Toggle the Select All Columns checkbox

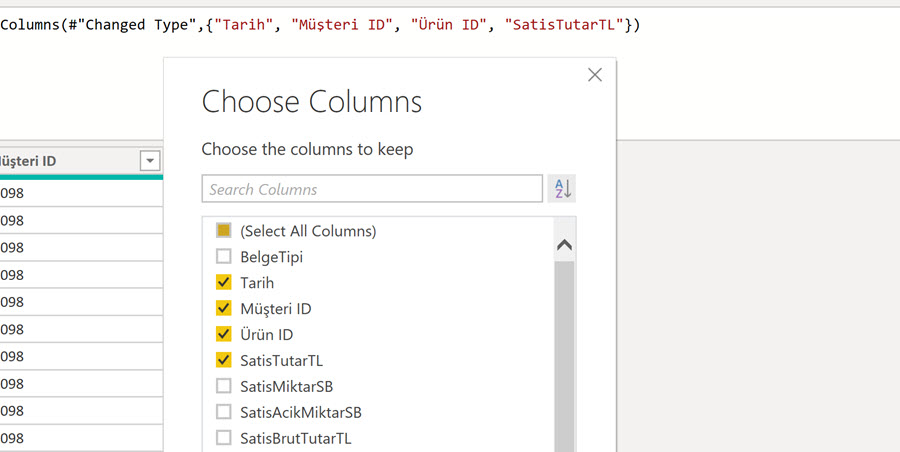point(223,231)
